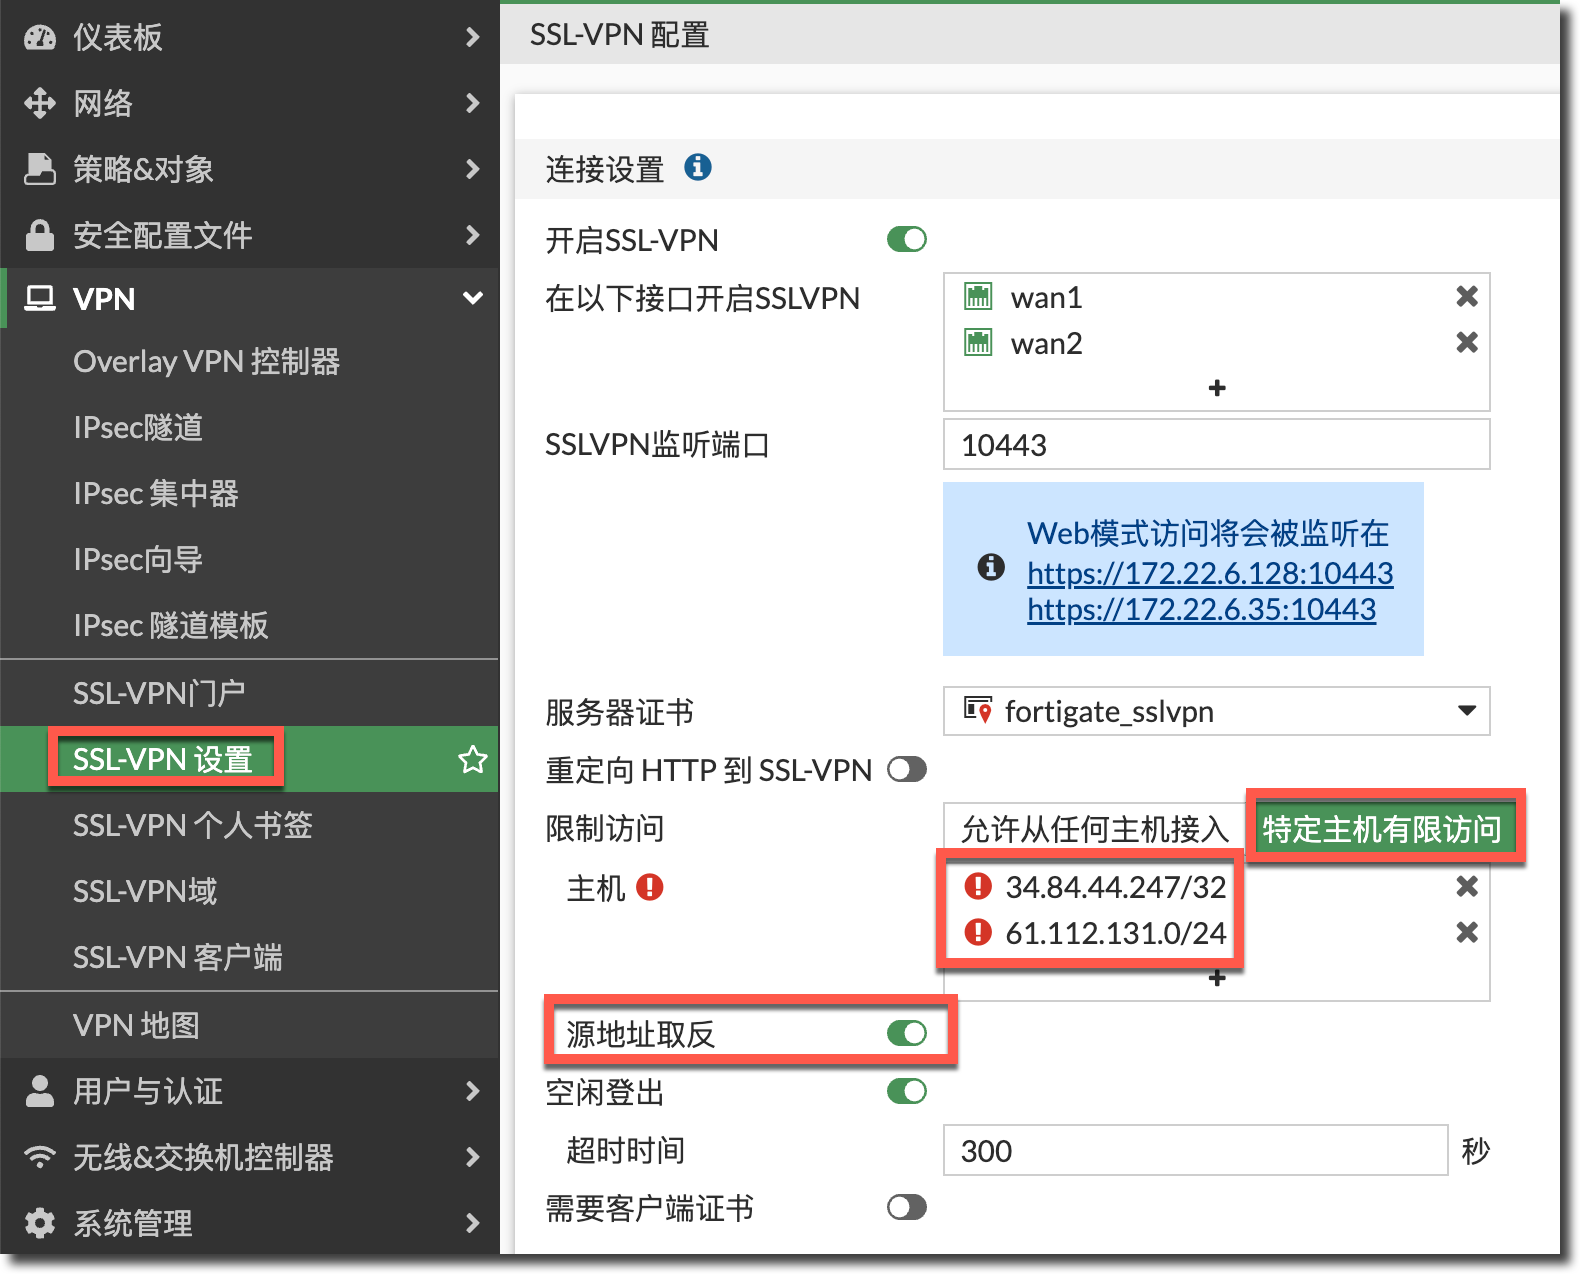
Task: Click host entry 61.112.131.0/24
Action: (x=1116, y=932)
